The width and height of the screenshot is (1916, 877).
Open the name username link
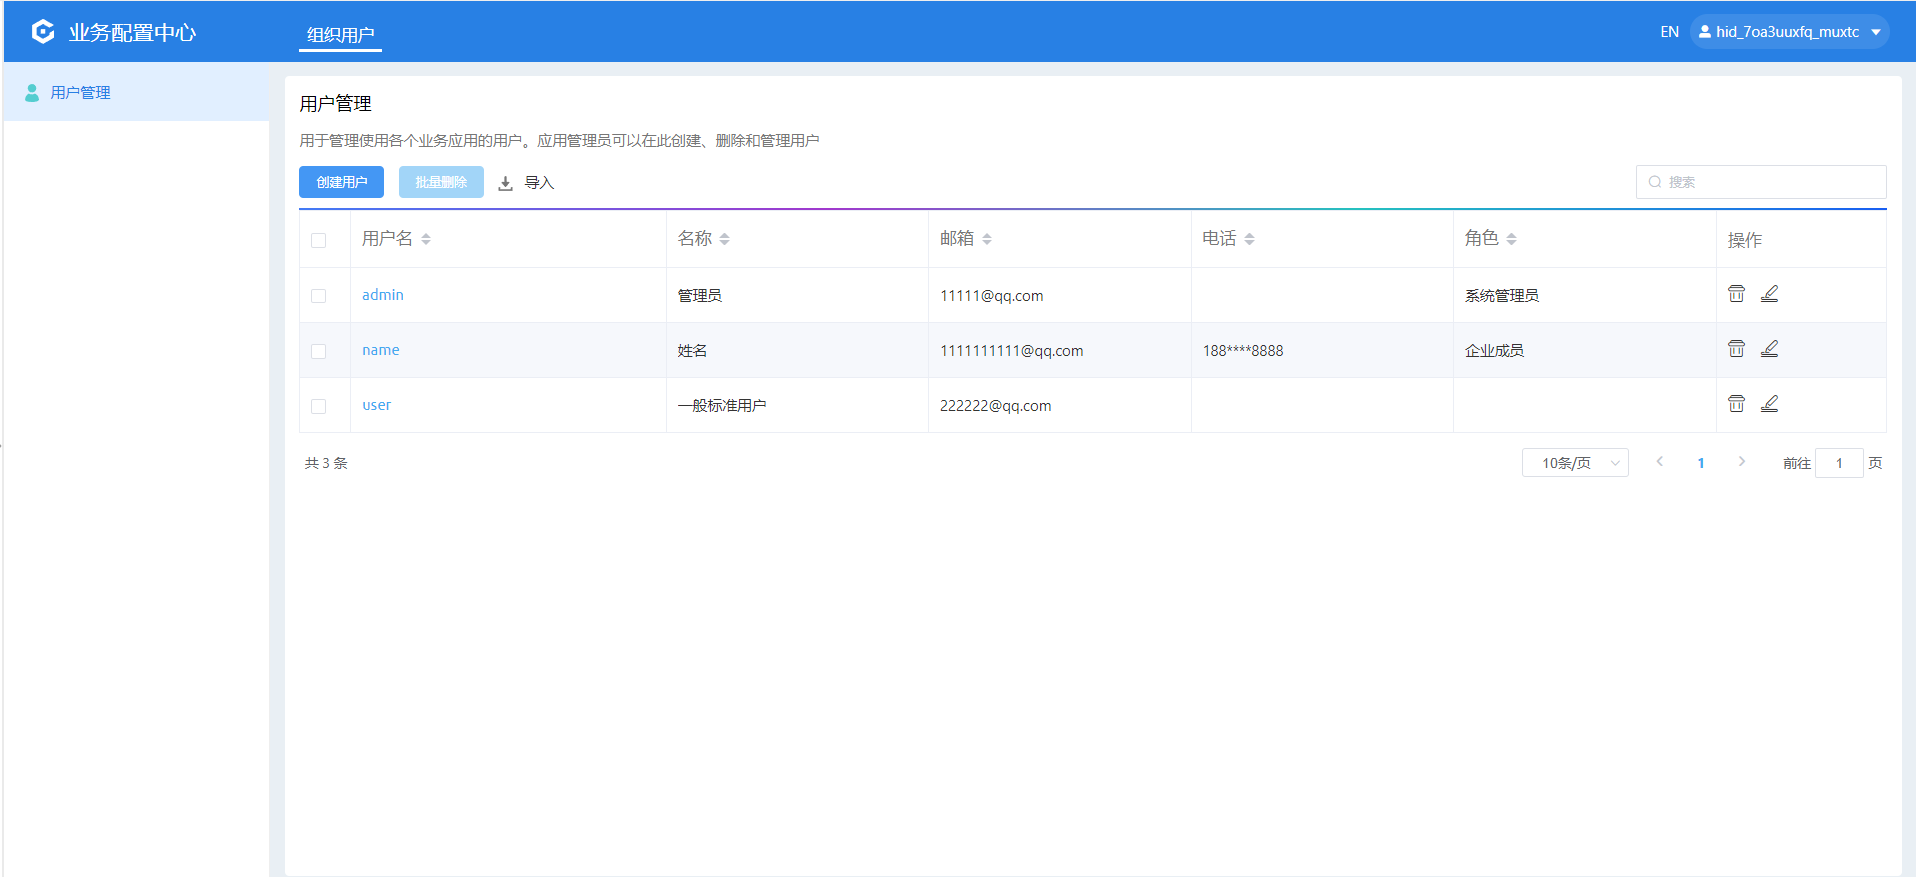(381, 350)
